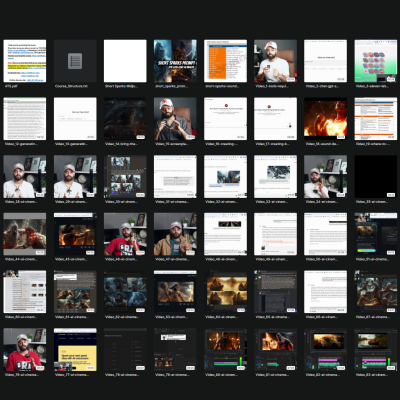400x400 pixels.
Task: Play the Video_18-sound-de... fiery thumbnail
Action: click(x=325, y=119)
